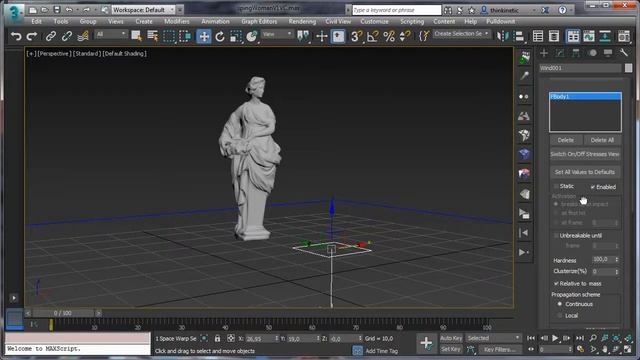The height and width of the screenshot is (360, 640).
Task: Activate the Select and Move tool
Action: click(x=204, y=36)
